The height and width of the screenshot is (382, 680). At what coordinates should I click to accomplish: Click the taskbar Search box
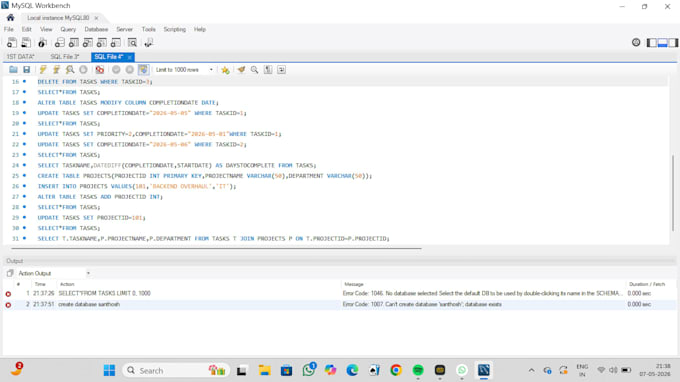pos(176,370)
